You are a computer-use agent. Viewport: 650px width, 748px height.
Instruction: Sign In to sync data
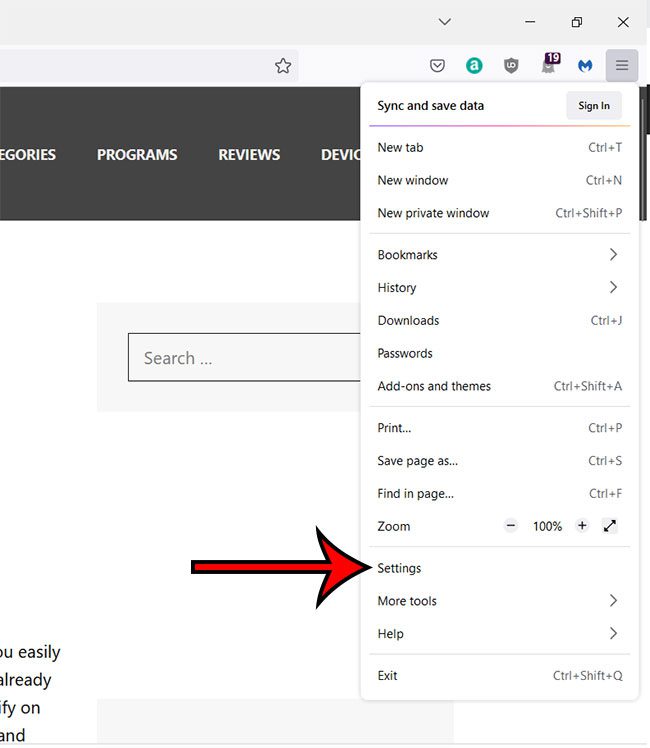point(594,105)
